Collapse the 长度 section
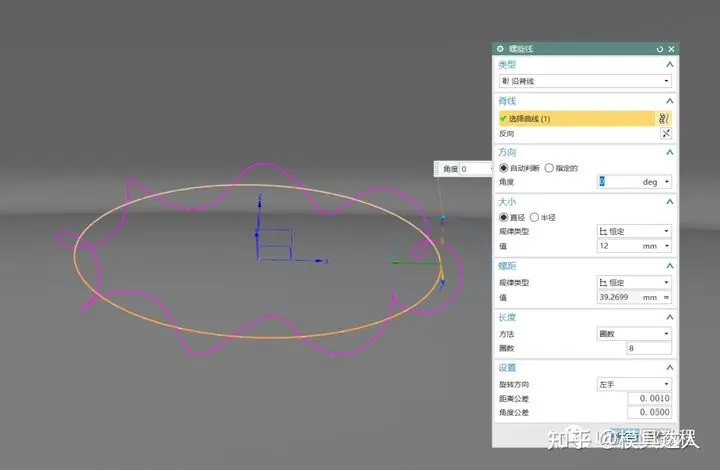This screenshot has height=470, width=720. [670, 317]
